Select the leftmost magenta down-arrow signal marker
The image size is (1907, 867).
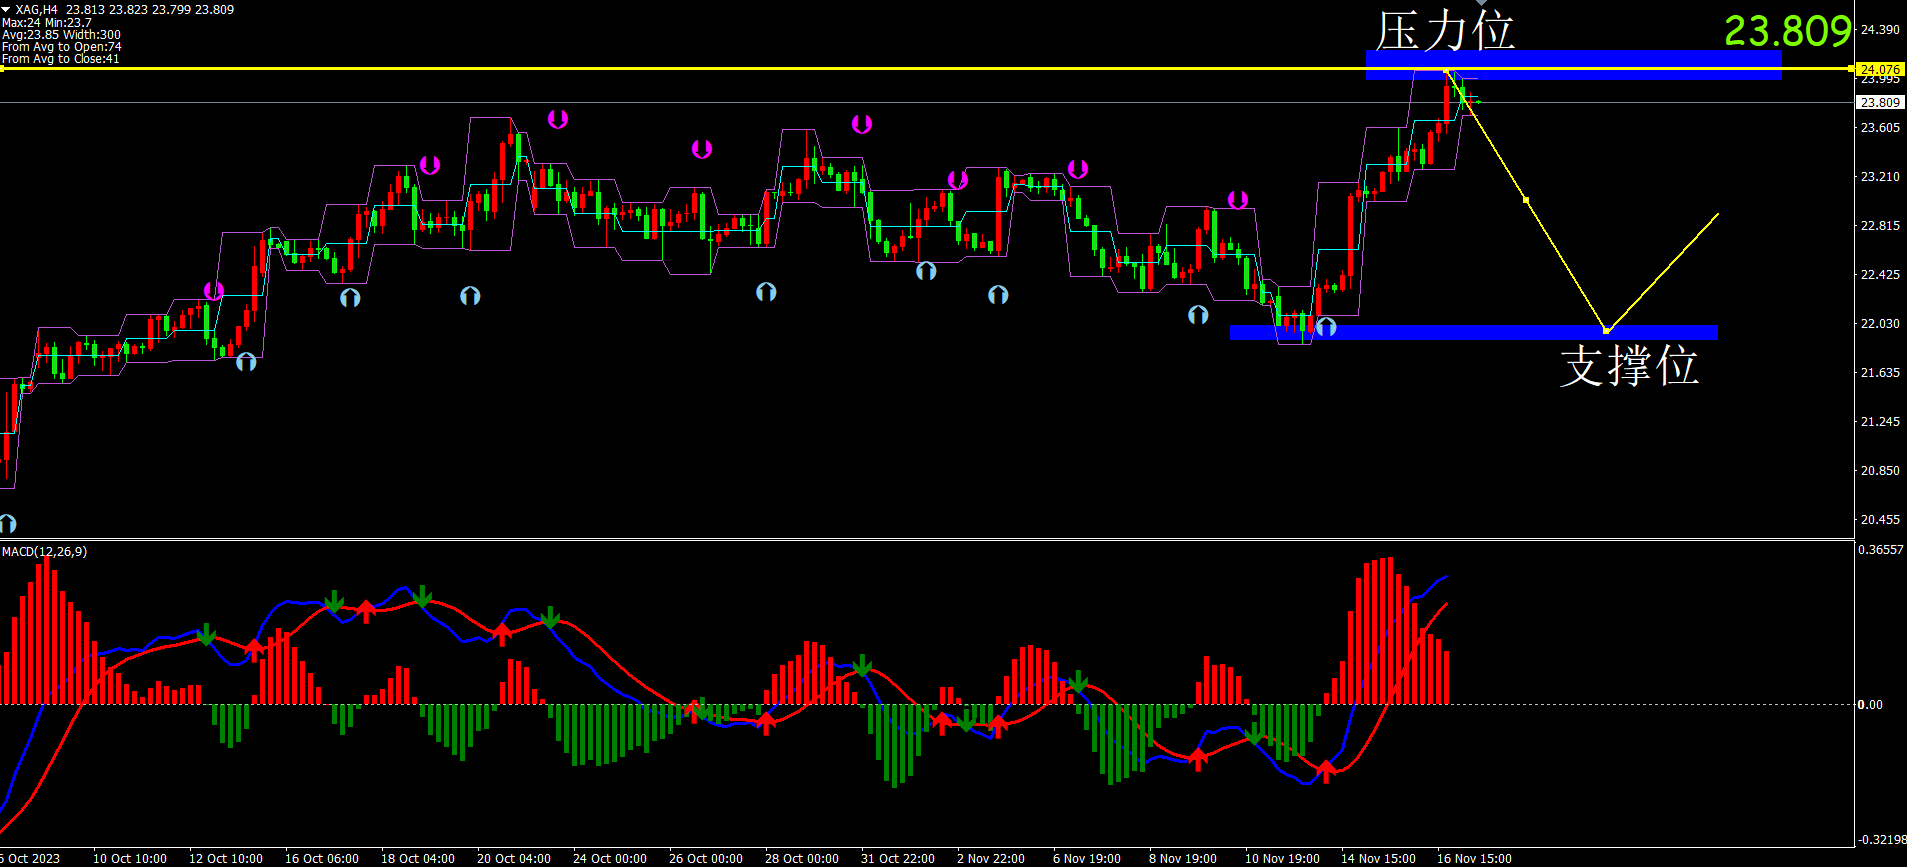[x=214, y=291]
